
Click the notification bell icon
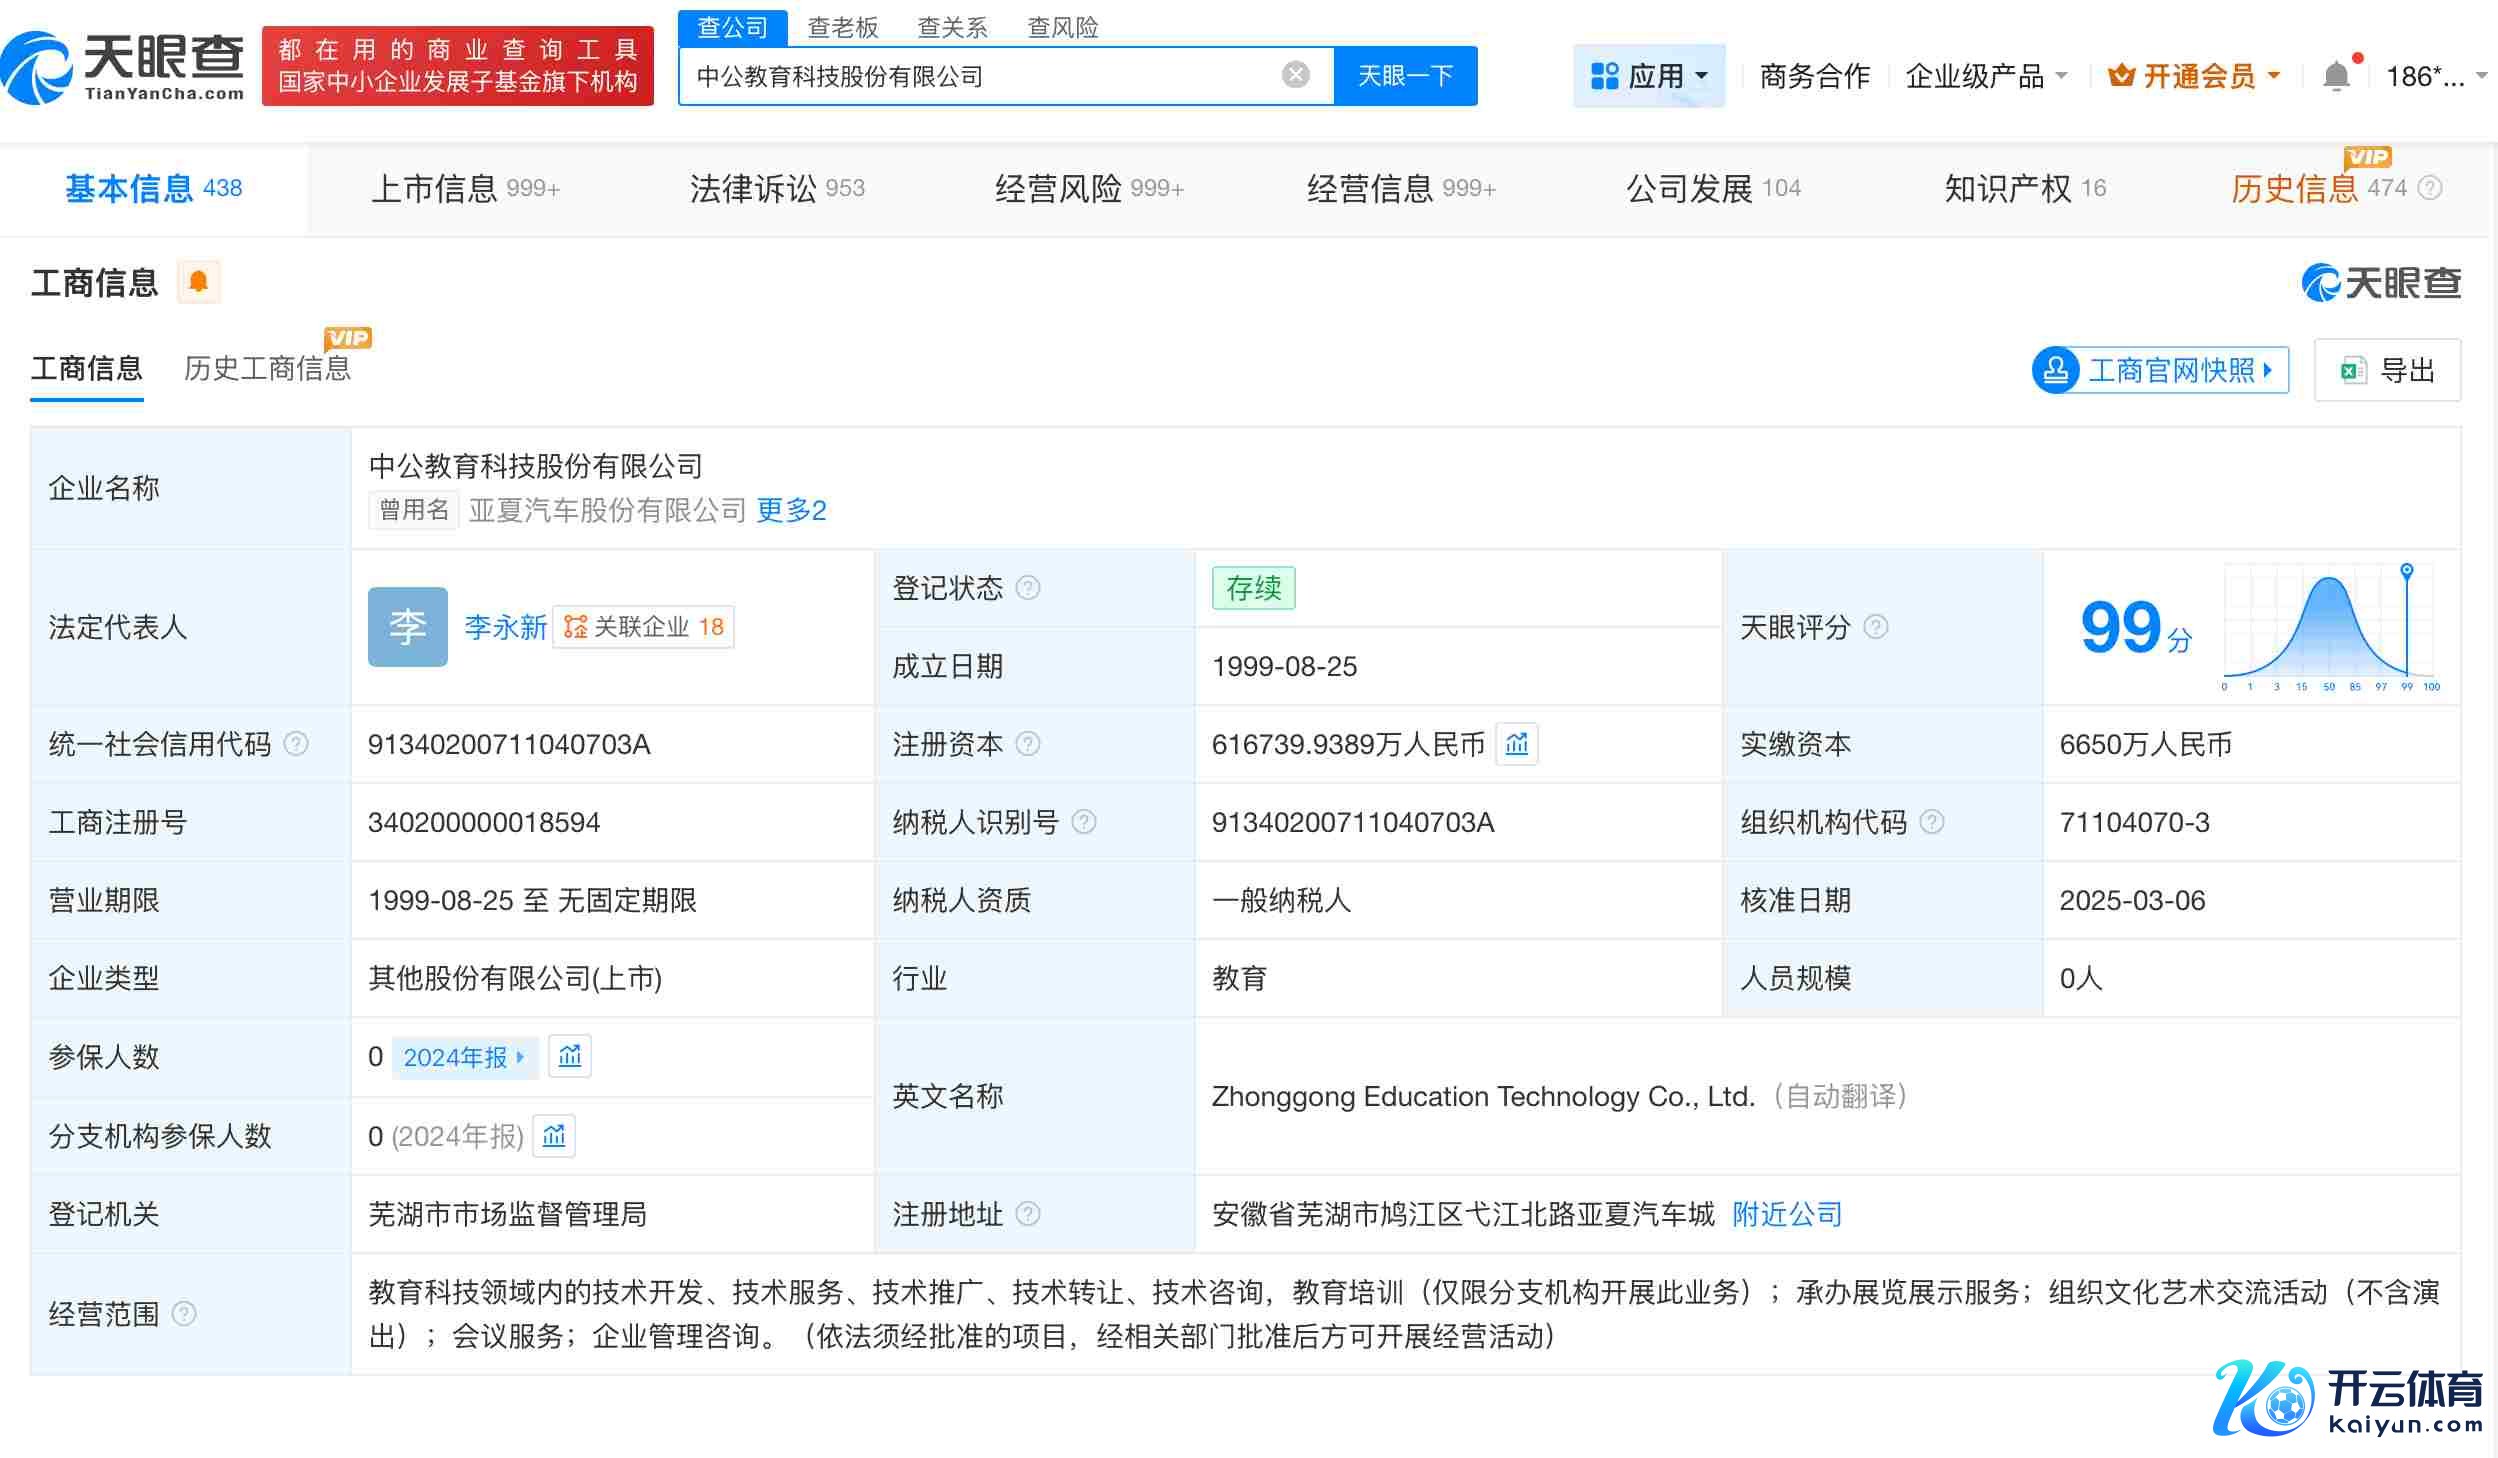click(2336, 76)
